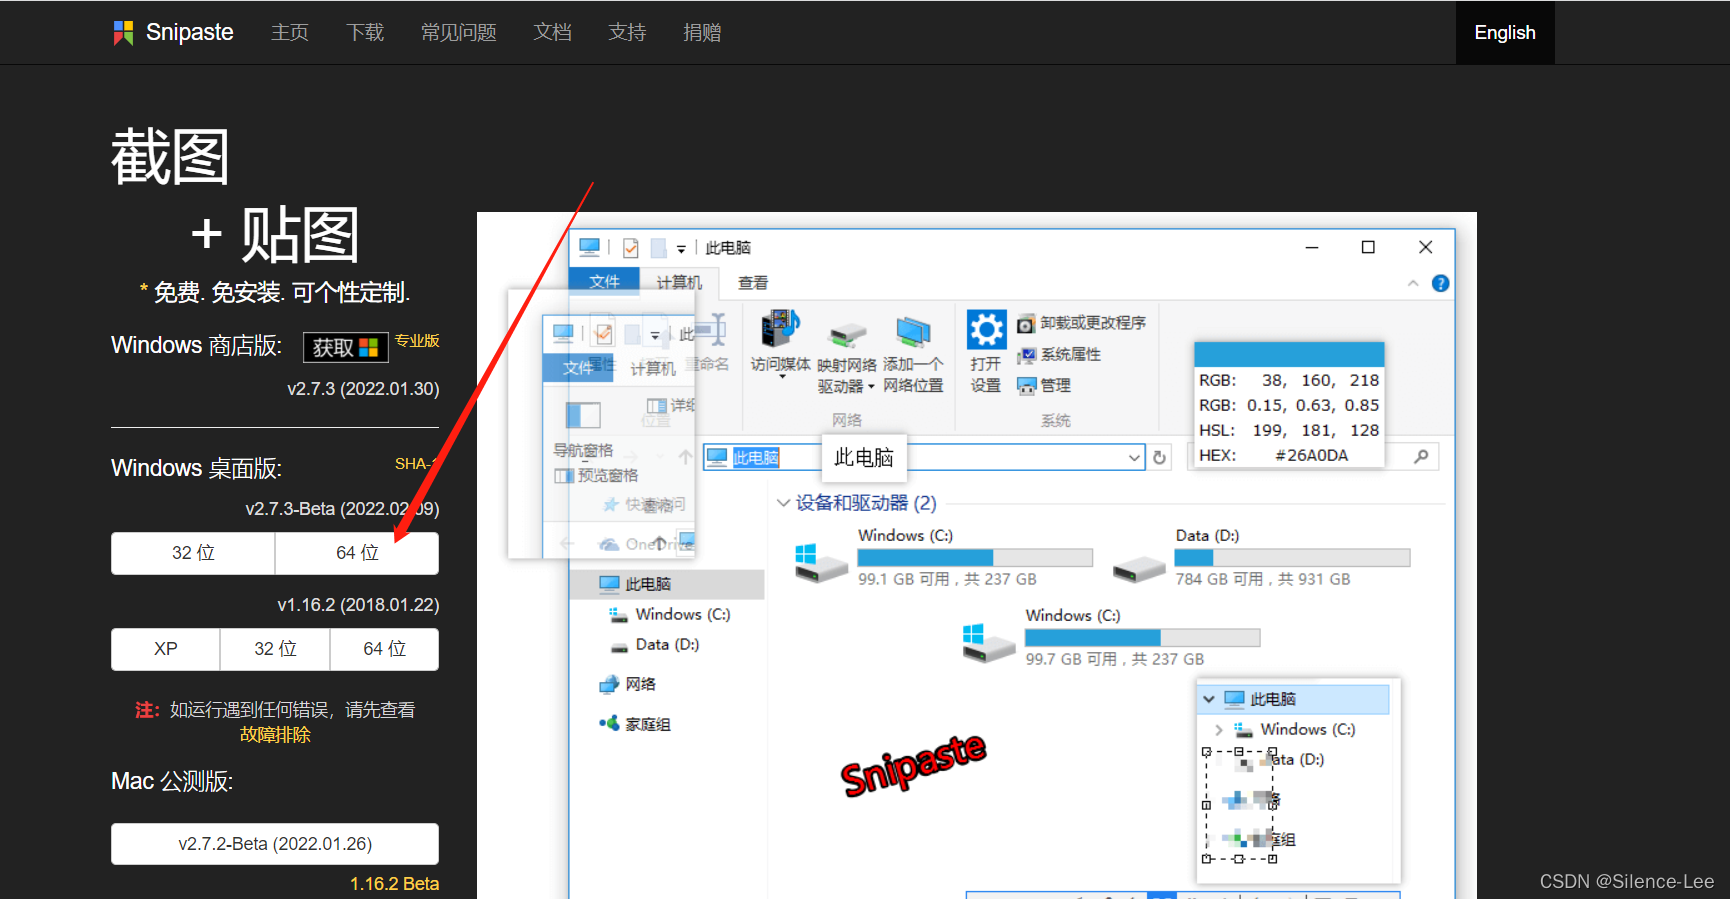Click the properties checkmark icon in title bar
The image size is (1730, 899).
tap(630, 247)
